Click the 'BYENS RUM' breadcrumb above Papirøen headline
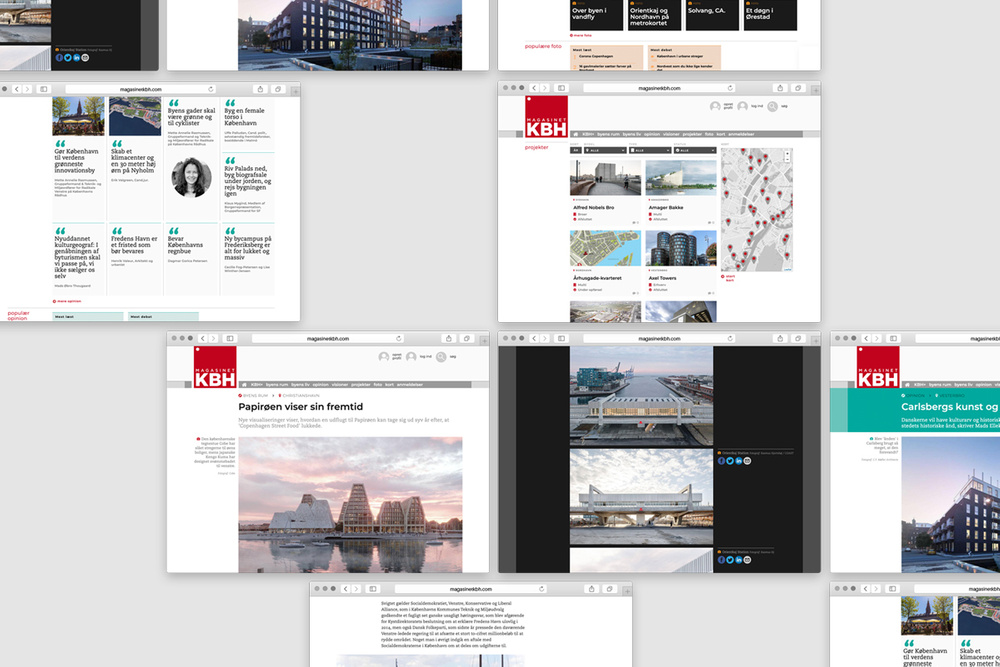The image size is (1000, 667). pos(255,396)
